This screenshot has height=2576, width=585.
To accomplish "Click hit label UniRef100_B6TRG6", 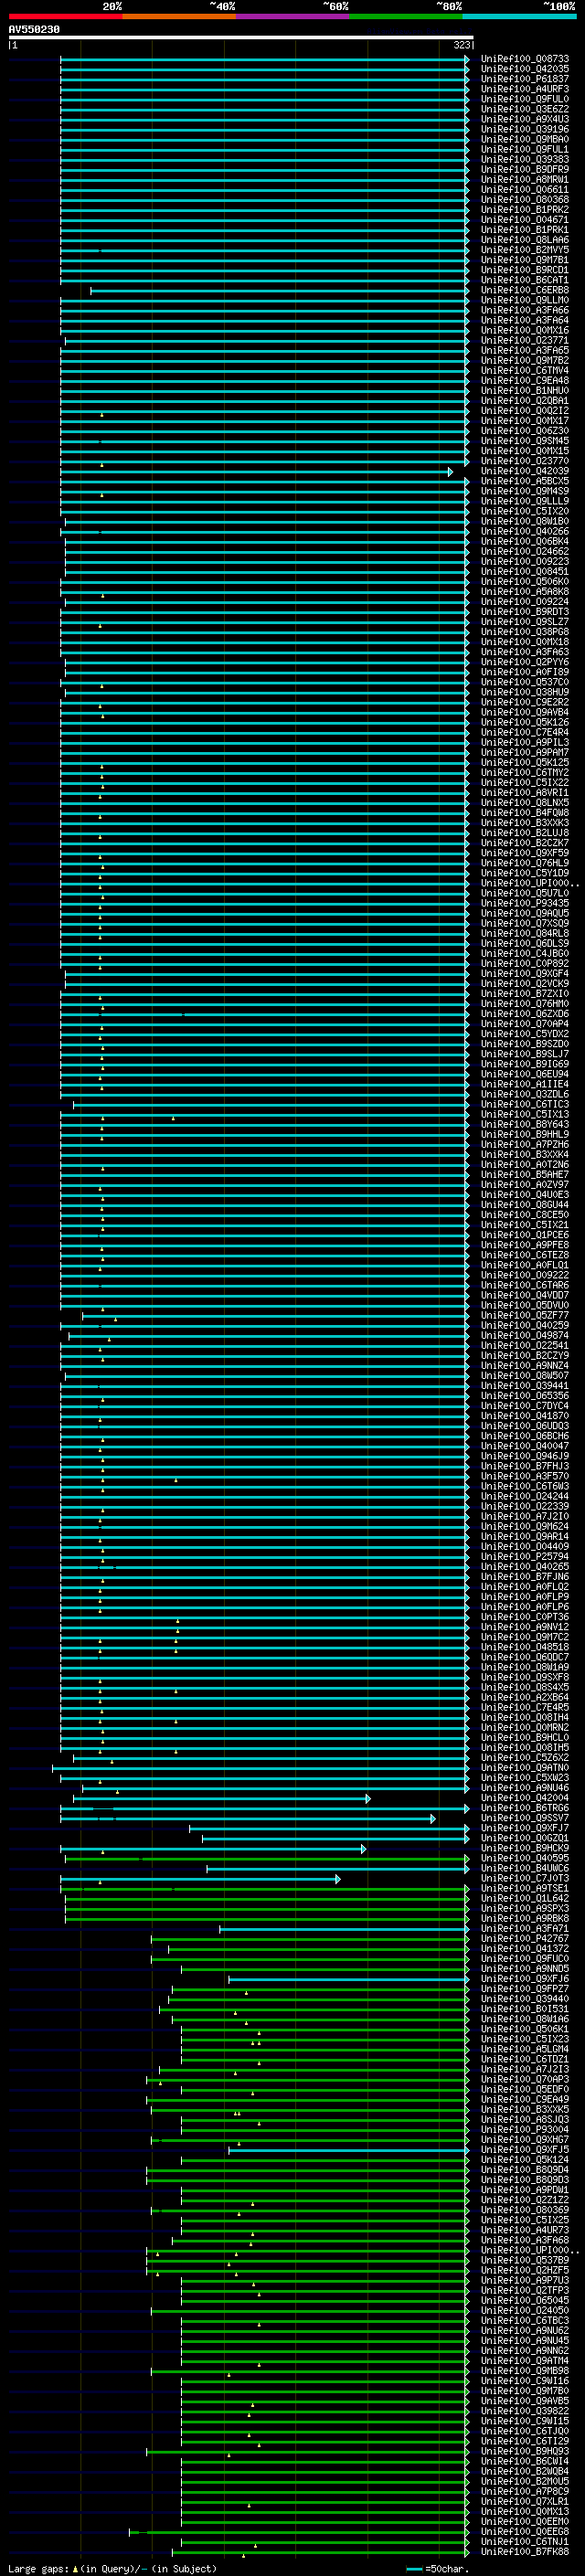I will (x=525, y=1808).
